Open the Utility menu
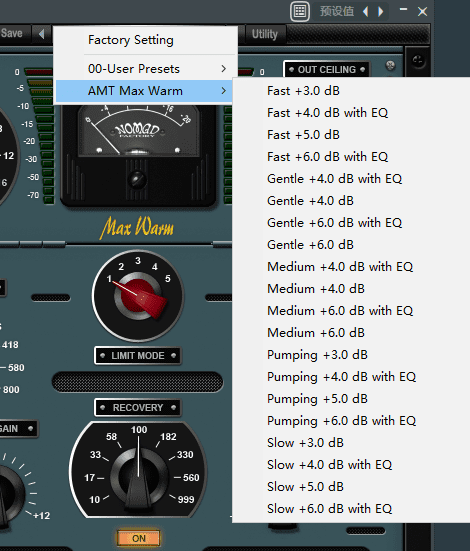The height and width of the screenshot is (551, 470). tap(265, 34)
